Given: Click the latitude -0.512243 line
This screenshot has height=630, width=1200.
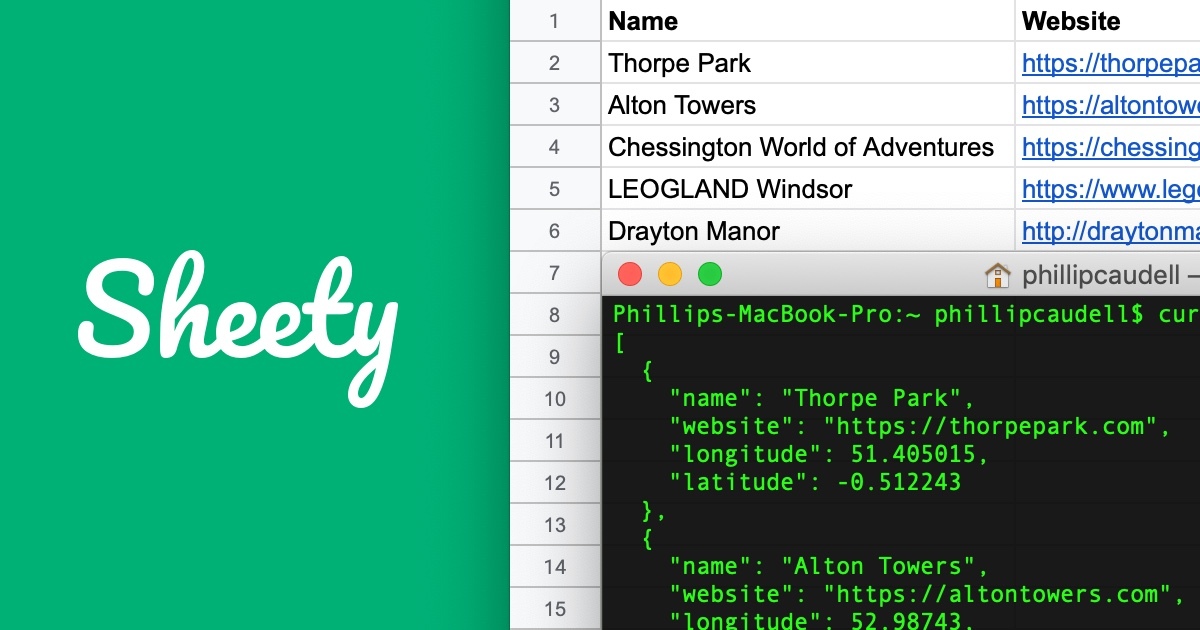Looking at the screenshot, I should (x=815, y=482).
